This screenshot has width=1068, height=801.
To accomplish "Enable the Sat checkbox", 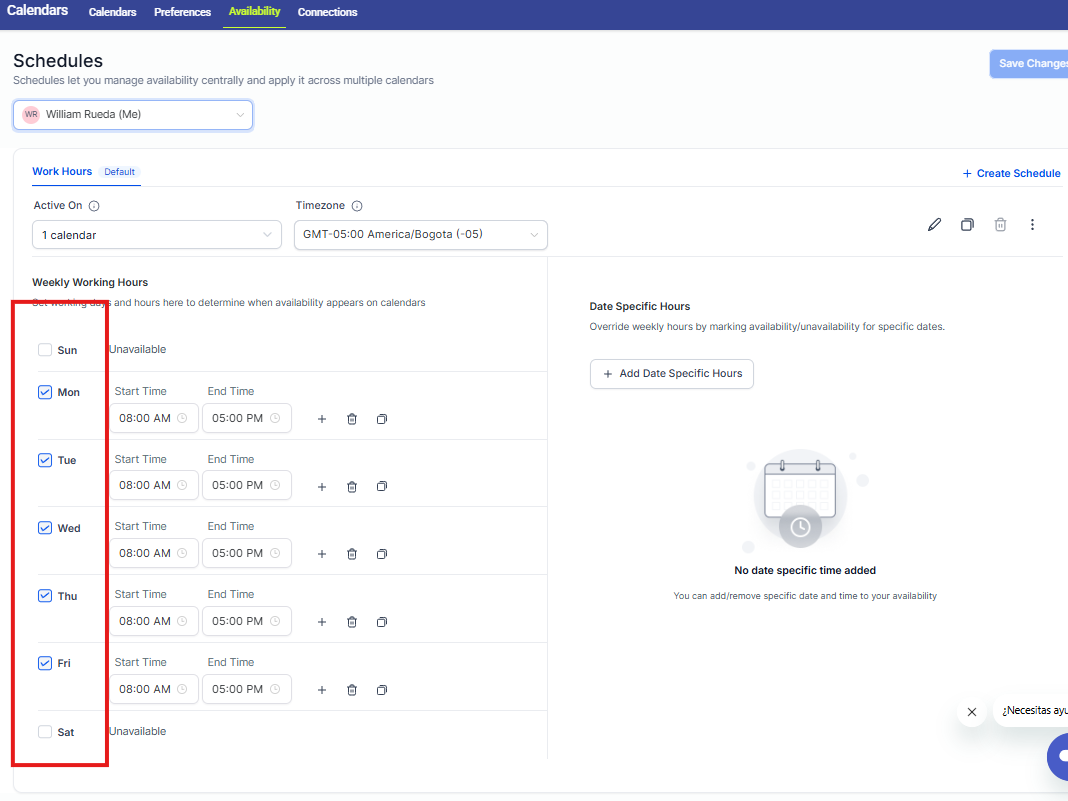I will tap(45, 732).
